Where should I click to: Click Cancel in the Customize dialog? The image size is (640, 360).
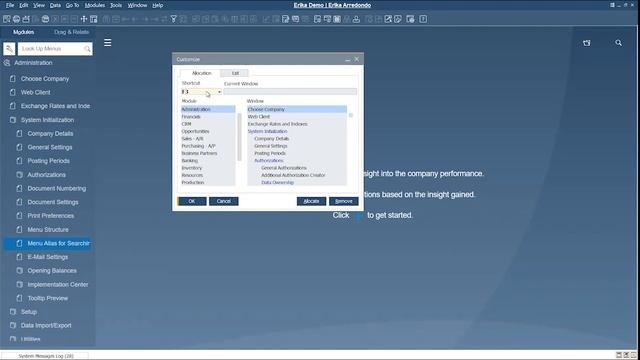coord(224,201)
